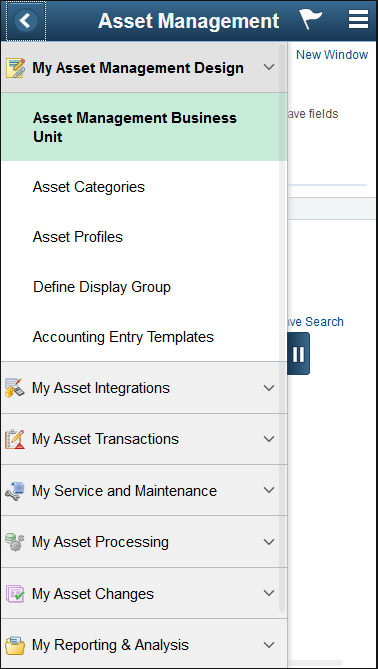Click the My Asset Integrations icon

click(x=15, y=388)
